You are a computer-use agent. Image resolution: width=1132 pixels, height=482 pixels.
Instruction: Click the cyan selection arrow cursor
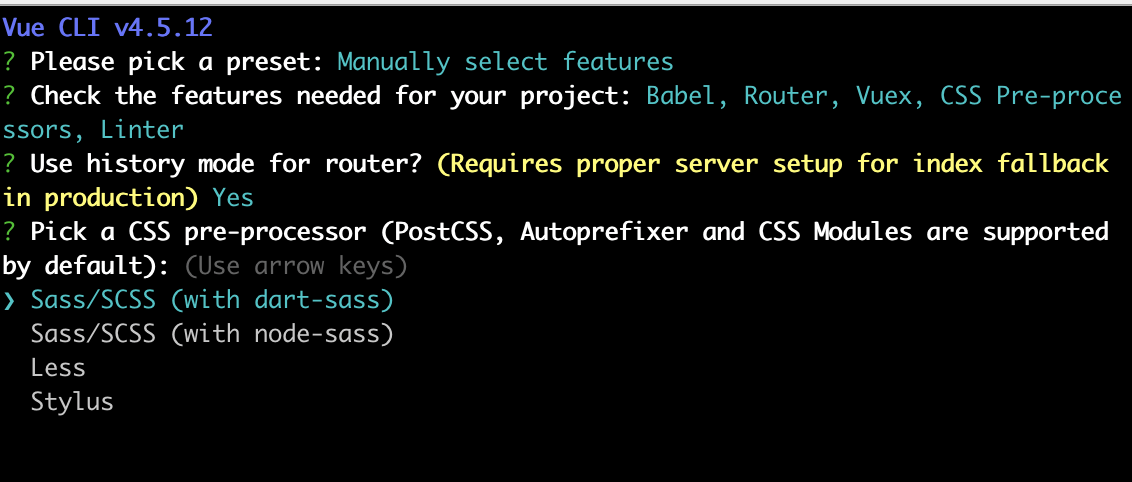pos(9,301)
